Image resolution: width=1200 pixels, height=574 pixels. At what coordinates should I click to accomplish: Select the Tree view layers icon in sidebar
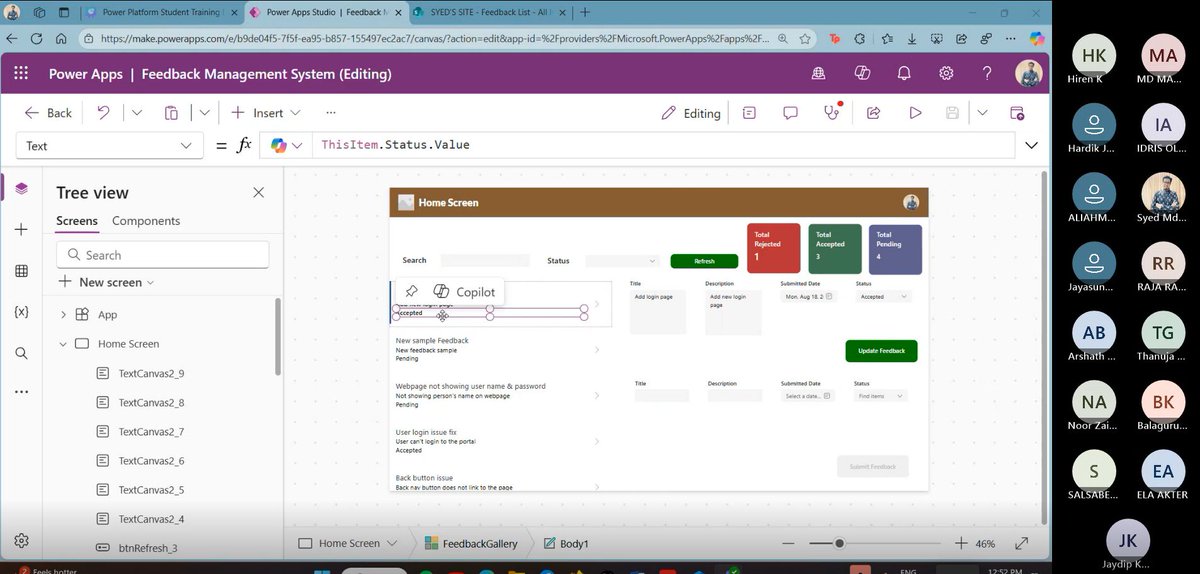click(x=22, y=188)
